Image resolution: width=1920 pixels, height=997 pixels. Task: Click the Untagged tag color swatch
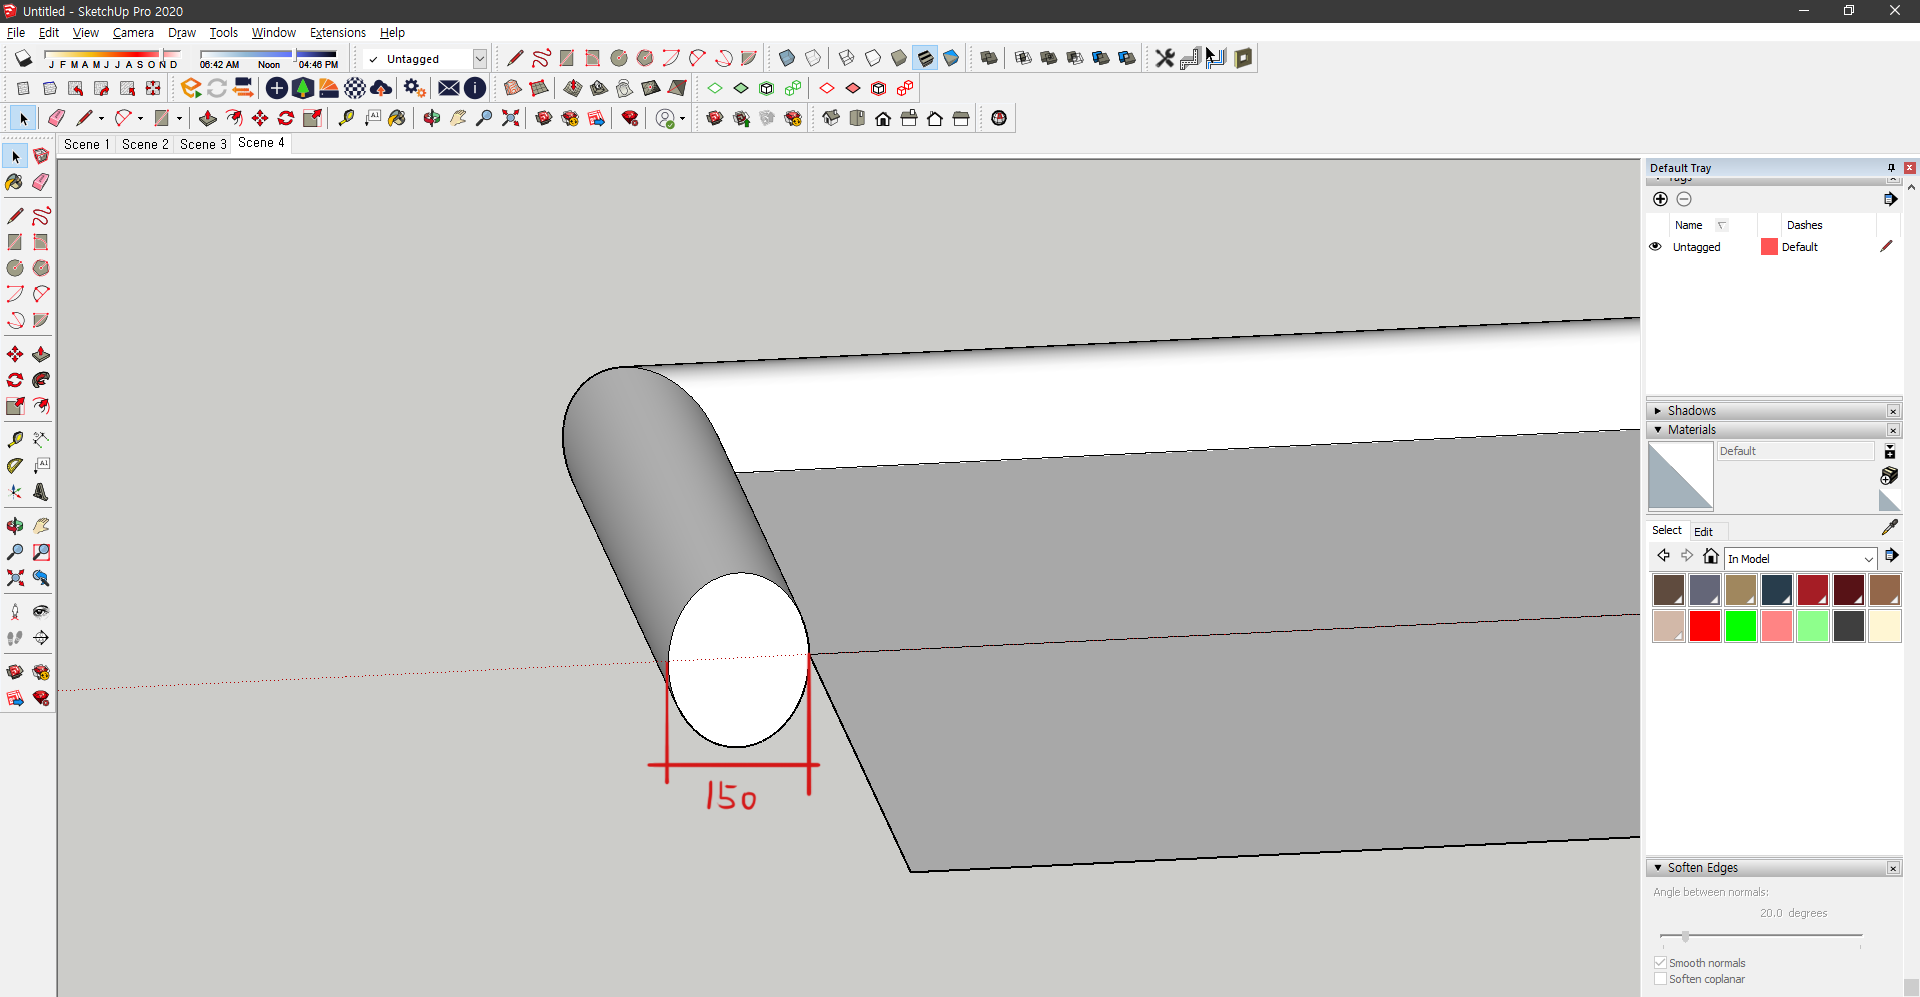(1769, 247)
